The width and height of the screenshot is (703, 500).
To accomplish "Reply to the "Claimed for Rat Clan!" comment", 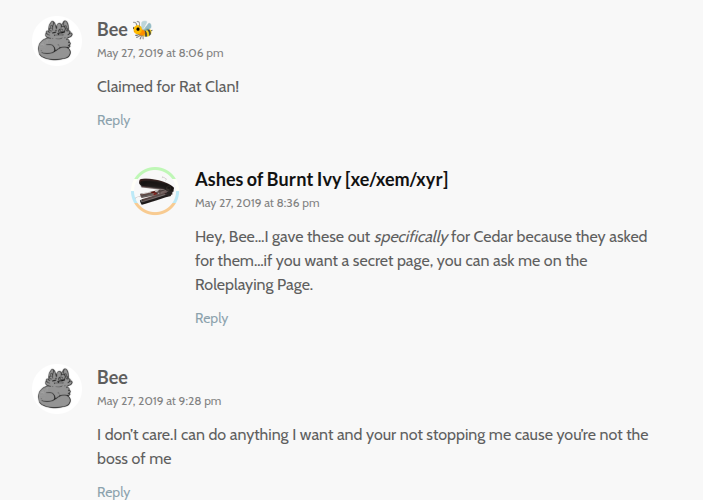I will tap(113, 120).
